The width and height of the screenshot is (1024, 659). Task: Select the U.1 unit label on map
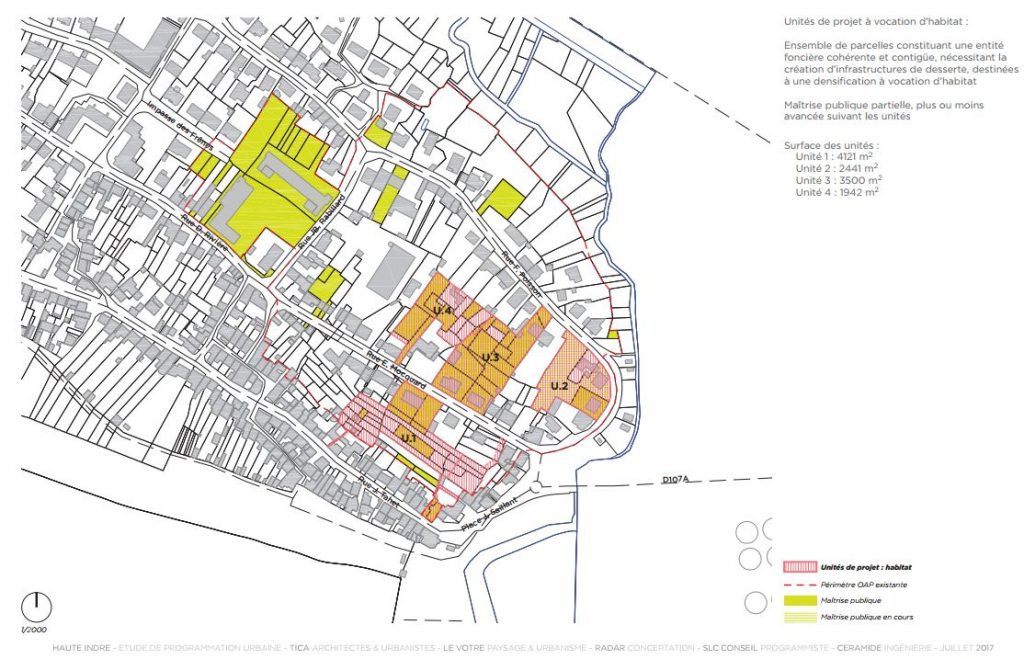point(408,438)
